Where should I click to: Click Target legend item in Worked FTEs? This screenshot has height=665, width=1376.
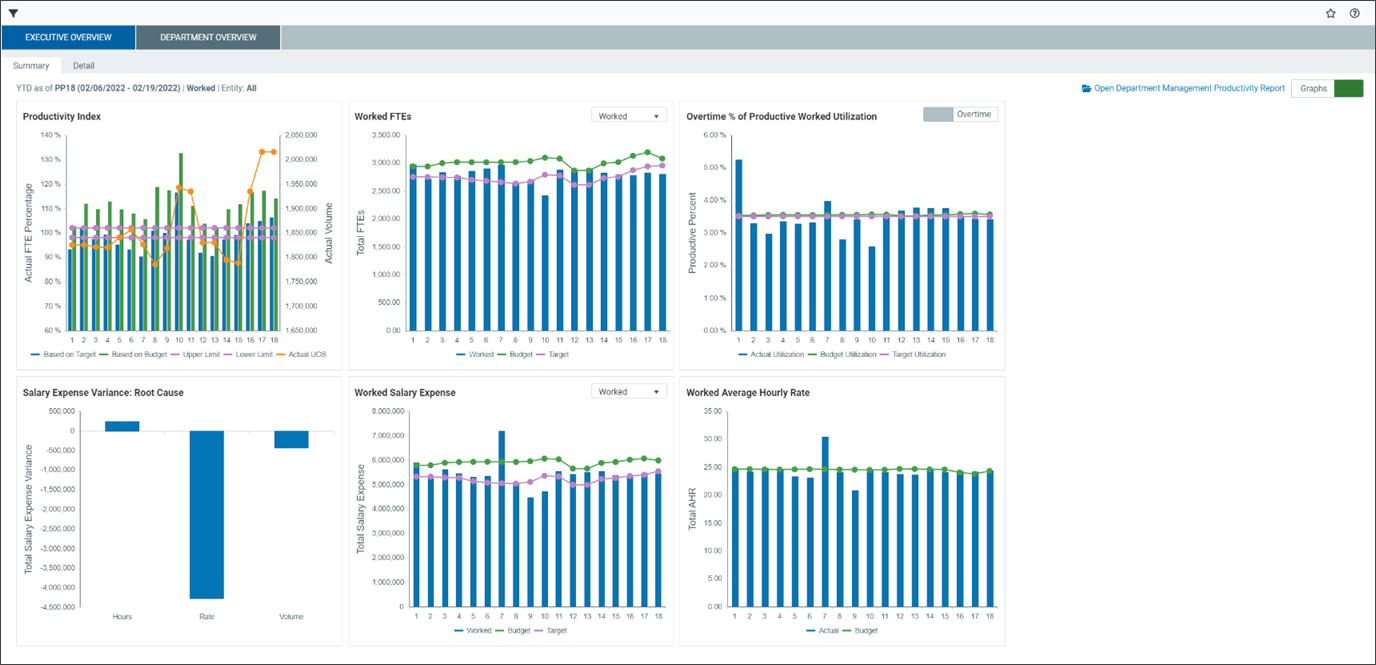pos(552,354)
